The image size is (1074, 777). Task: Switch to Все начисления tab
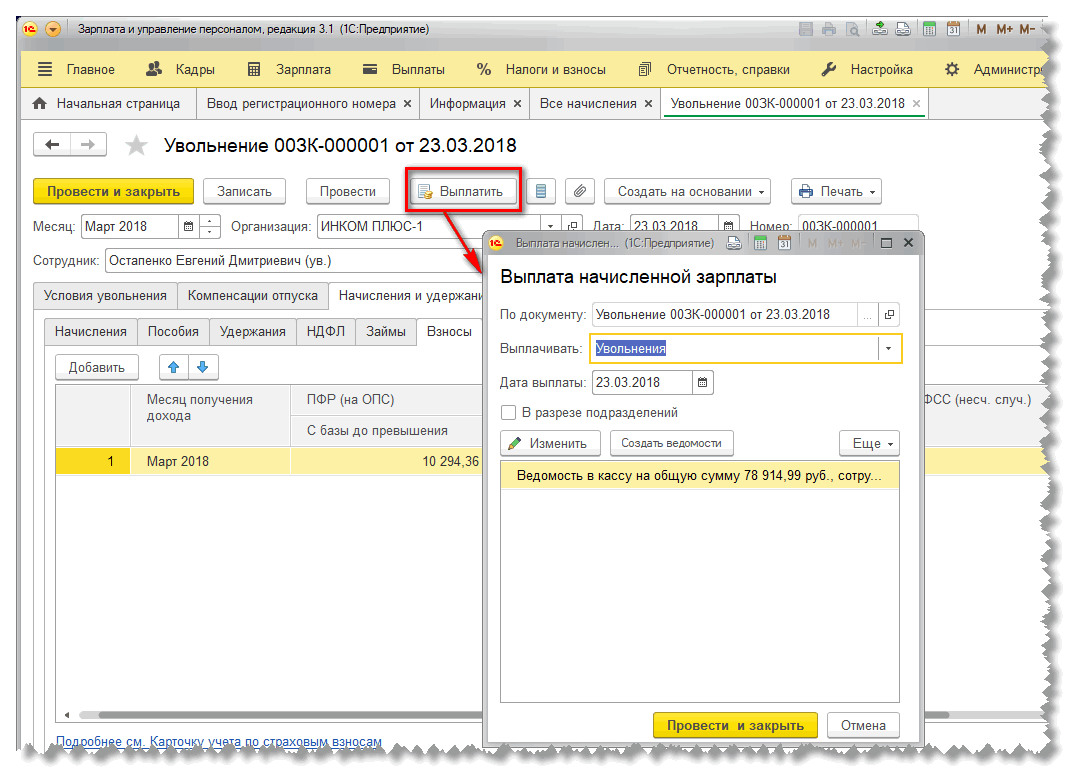pos(588,103)
